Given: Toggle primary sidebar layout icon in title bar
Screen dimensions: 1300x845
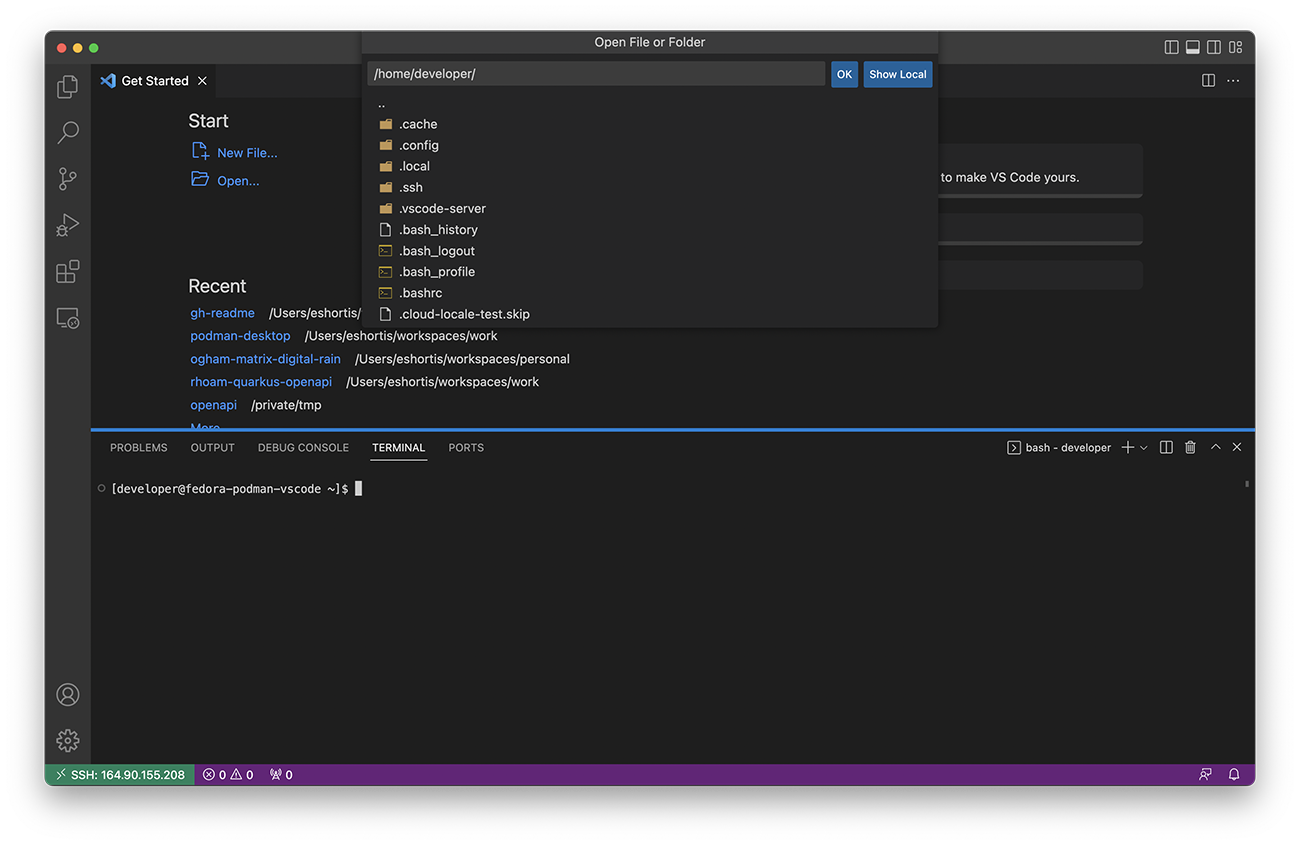Looking at the screenshot, I should click(1172, 47).
